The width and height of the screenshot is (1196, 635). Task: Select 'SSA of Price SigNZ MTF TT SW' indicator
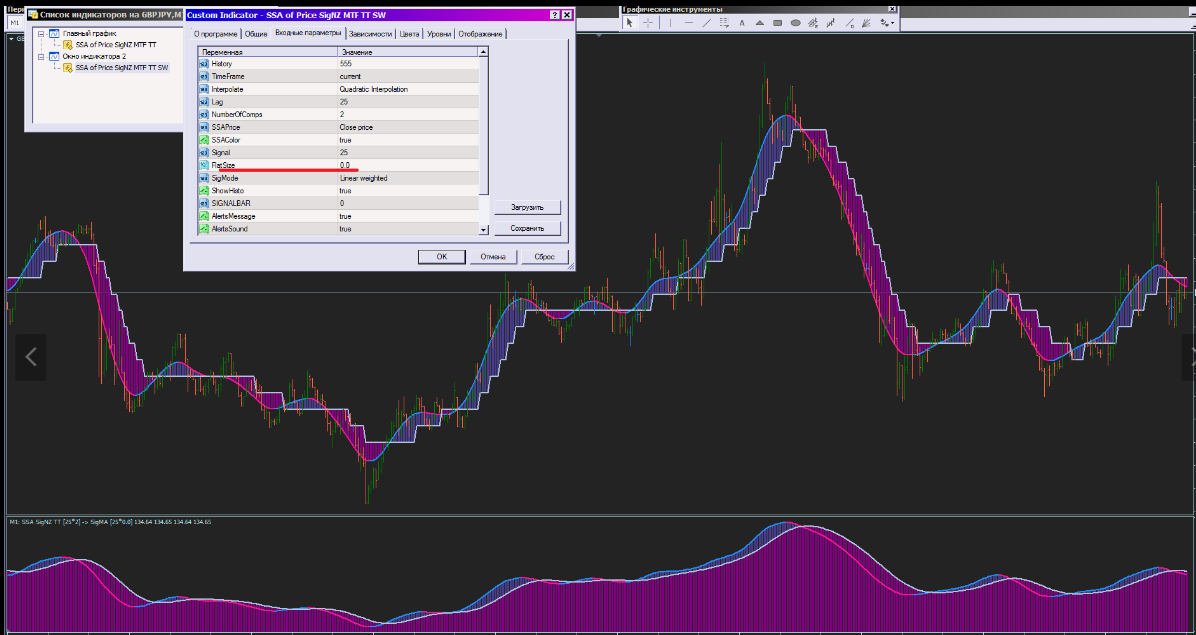pyautogui.click(x=121, y=68)
